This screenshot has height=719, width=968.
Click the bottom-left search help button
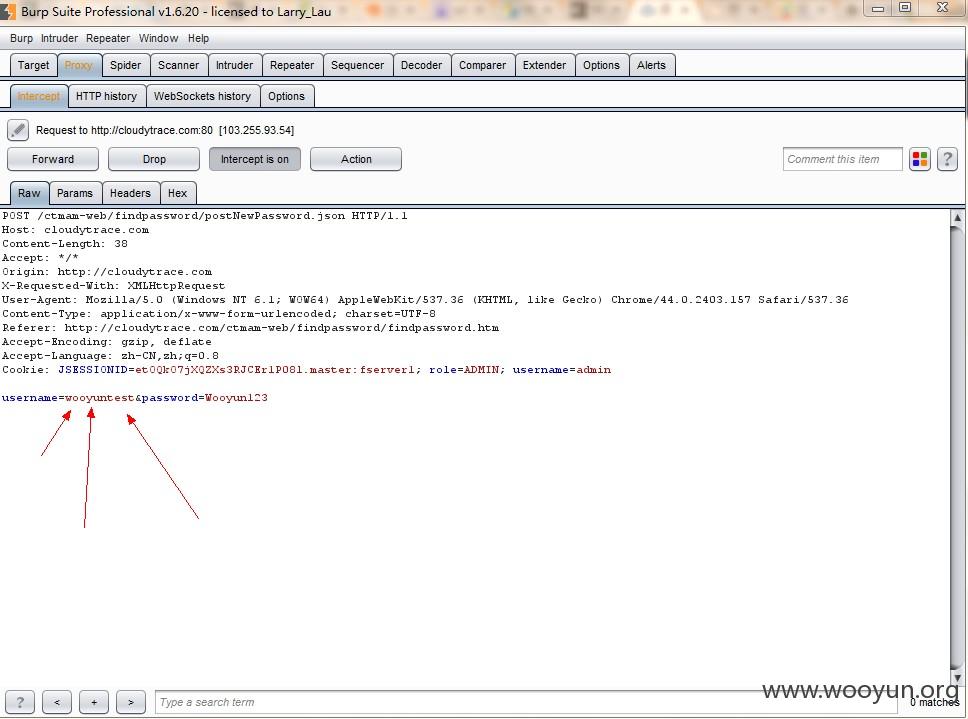(x=20, y=702)
